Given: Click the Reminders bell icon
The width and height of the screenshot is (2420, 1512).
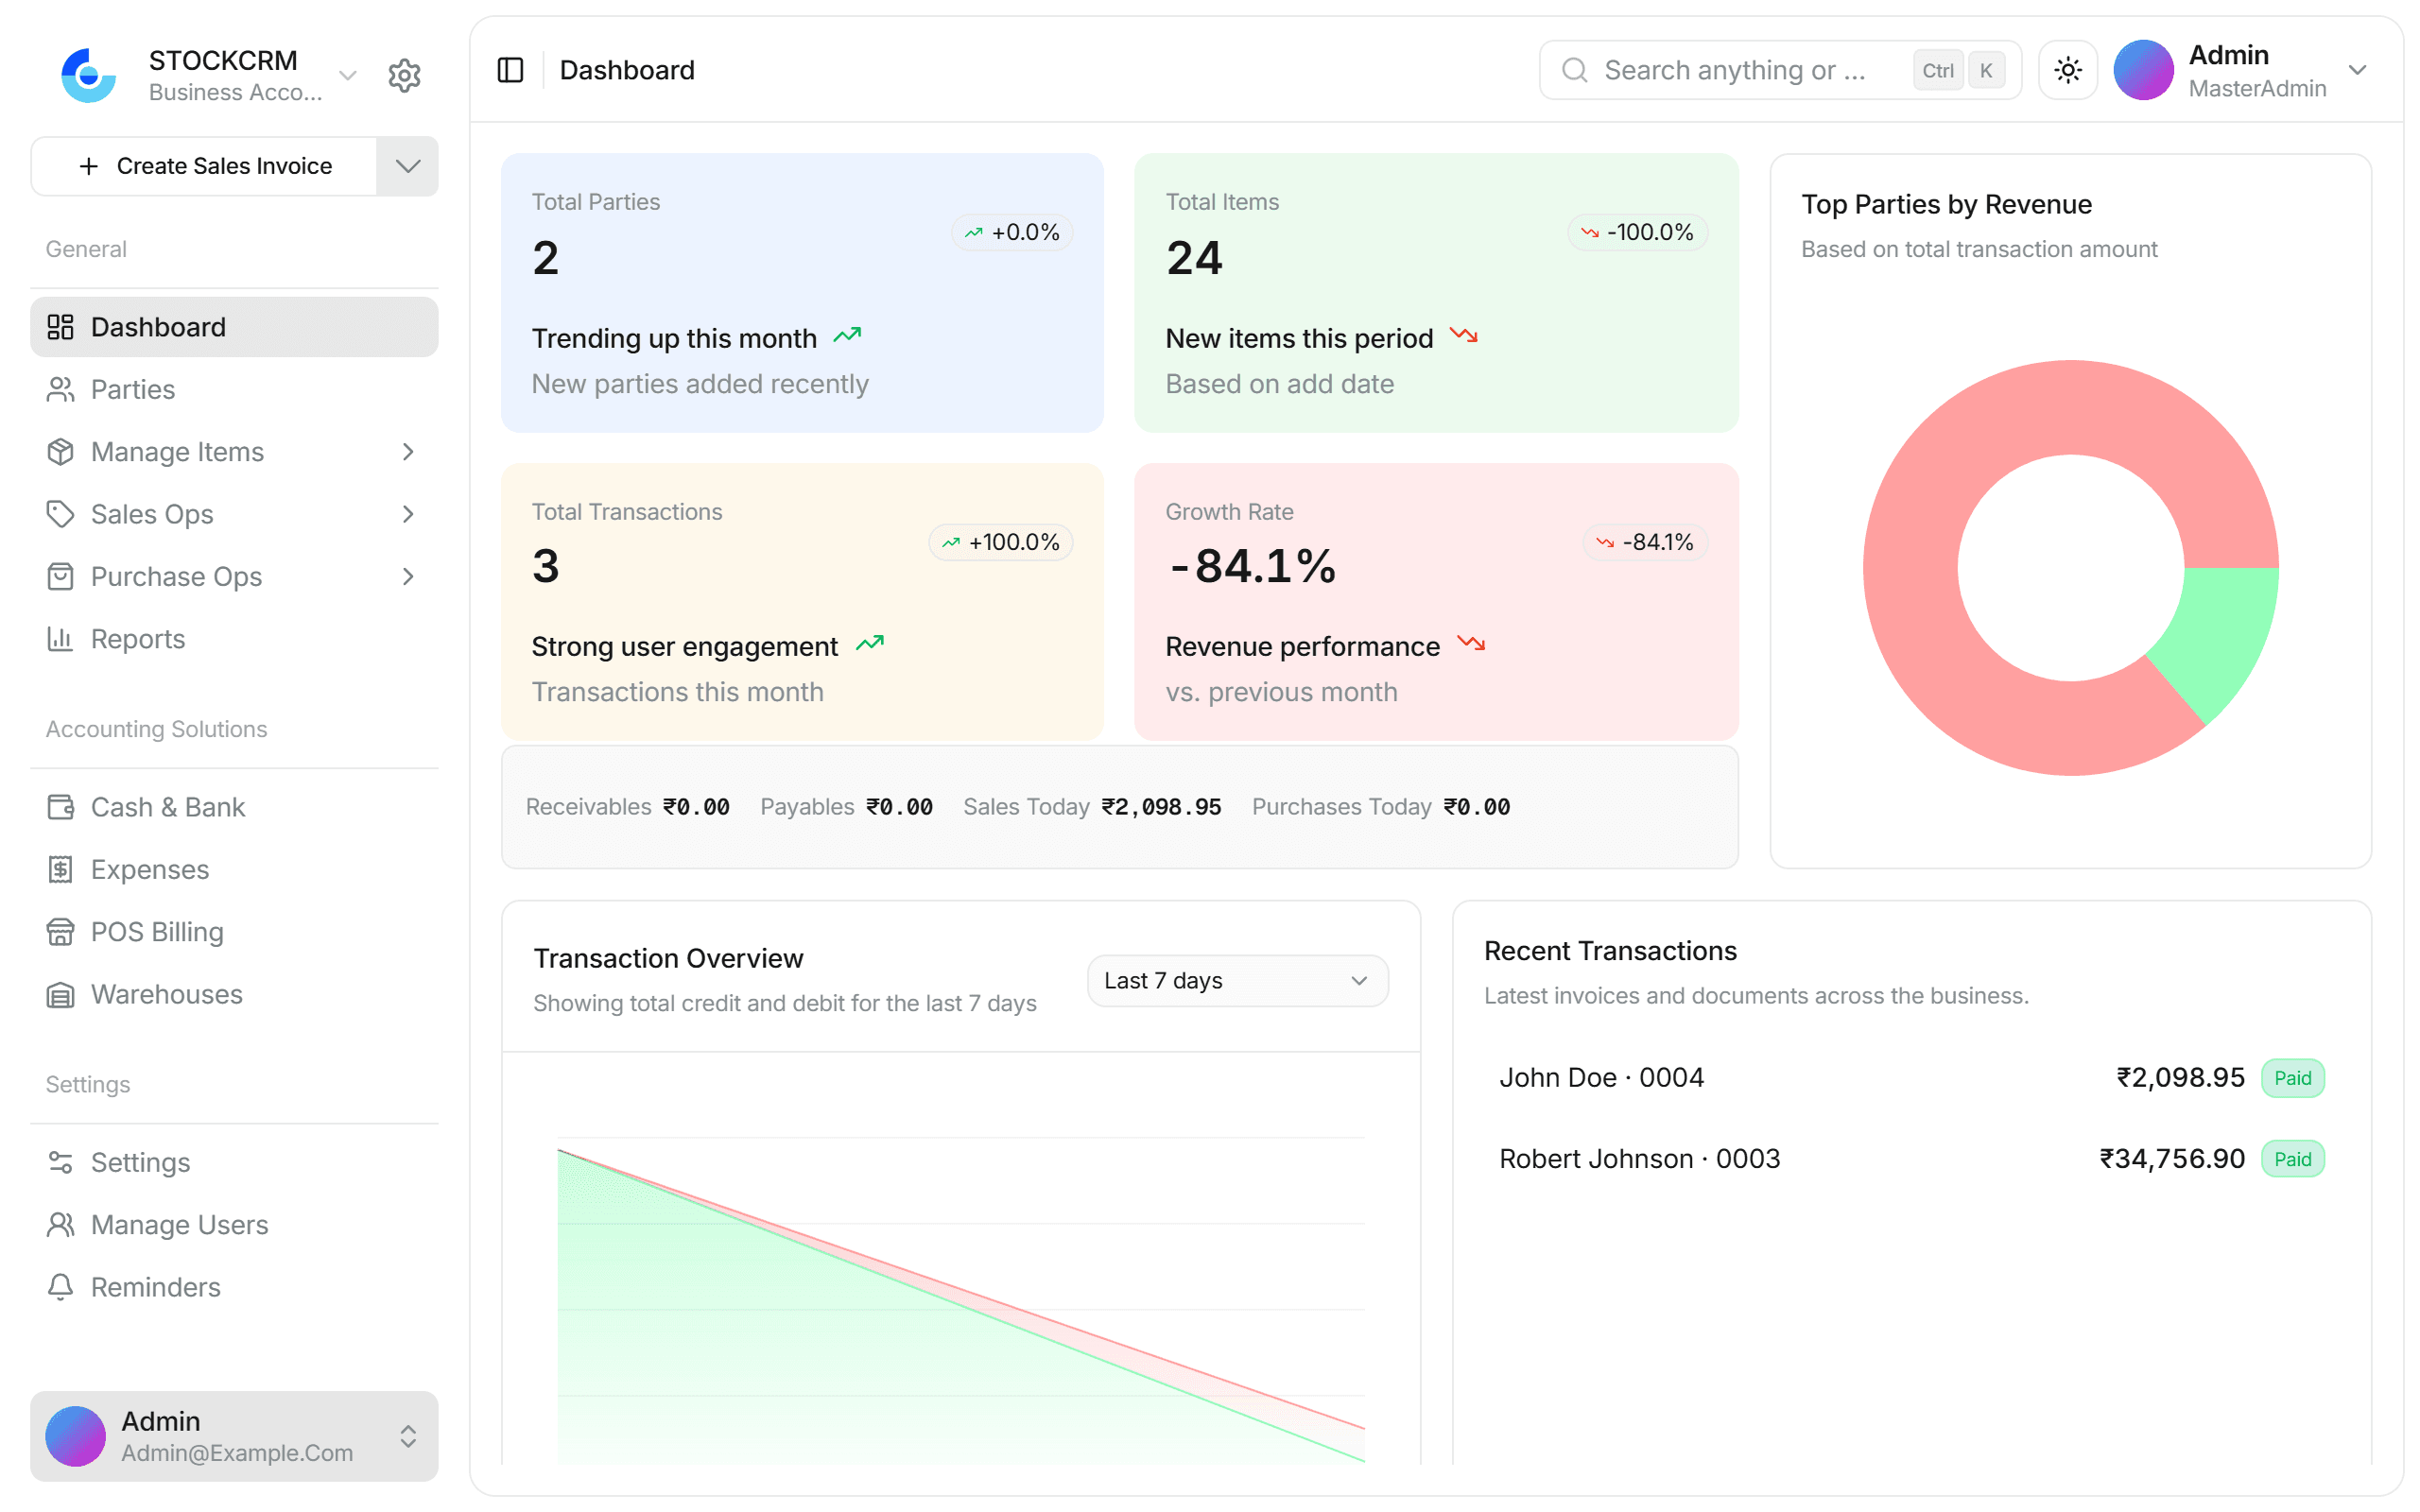Looking at the screenshot, I should click(x=60, y=1287).
